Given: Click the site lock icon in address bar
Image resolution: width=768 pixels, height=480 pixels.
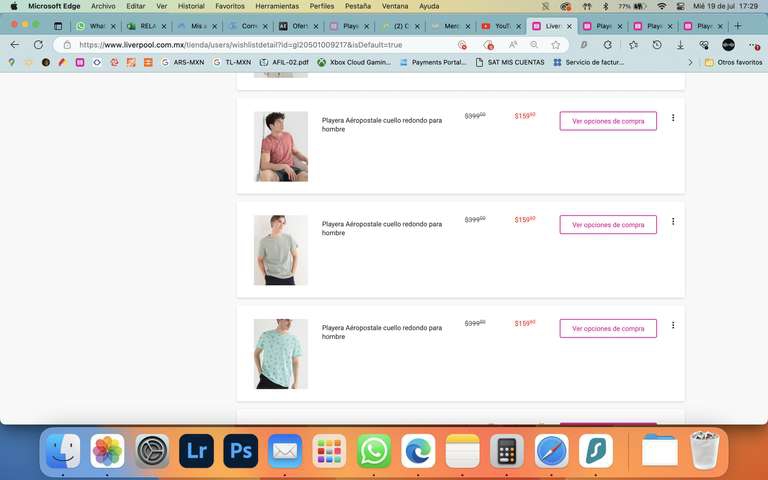Looking at the screenshot, I should coord(67,45).
